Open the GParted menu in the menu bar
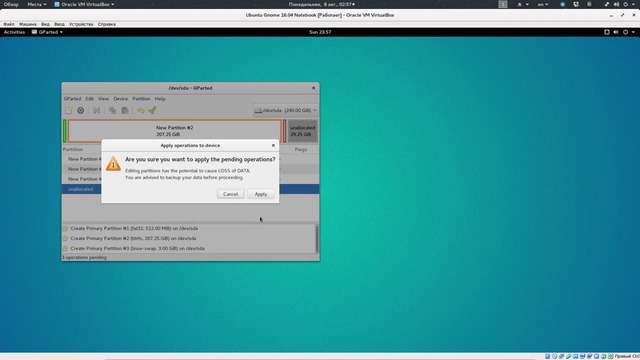The width and height of the screenshot is (640, 360). point(72,99)
